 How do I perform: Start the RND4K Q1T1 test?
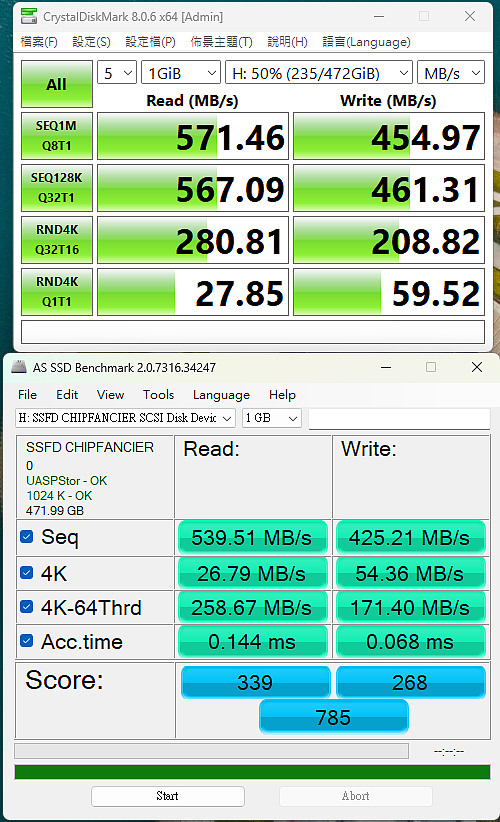(57, 291)
